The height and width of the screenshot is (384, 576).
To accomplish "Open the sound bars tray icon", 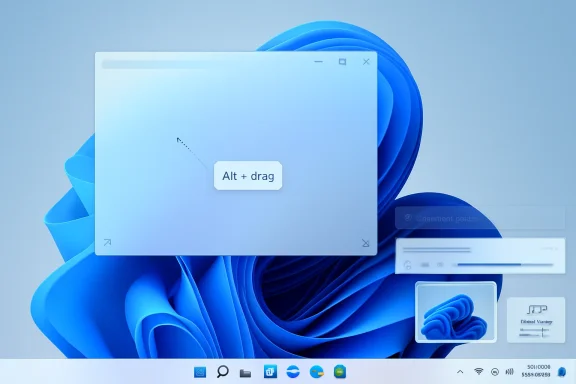I will (510, 372).
